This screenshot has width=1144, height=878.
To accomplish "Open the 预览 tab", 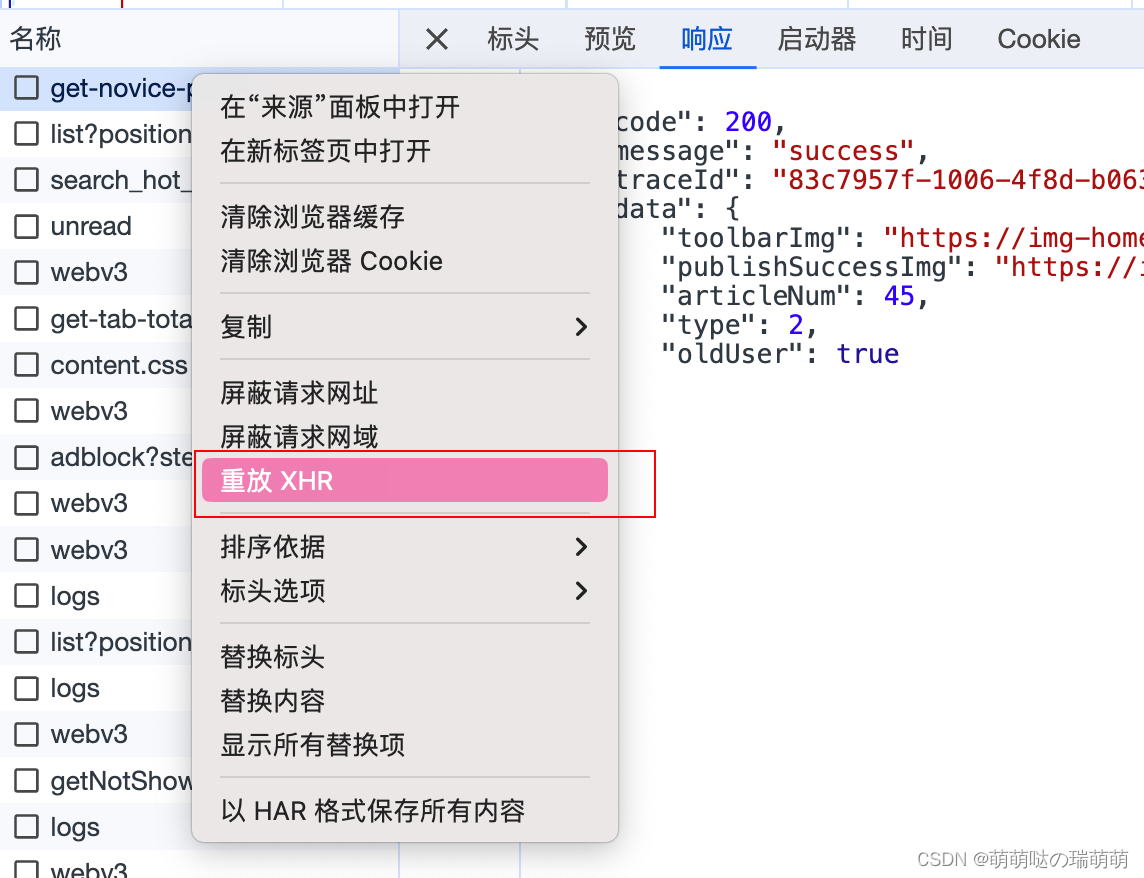I will [x=609, y=40].
